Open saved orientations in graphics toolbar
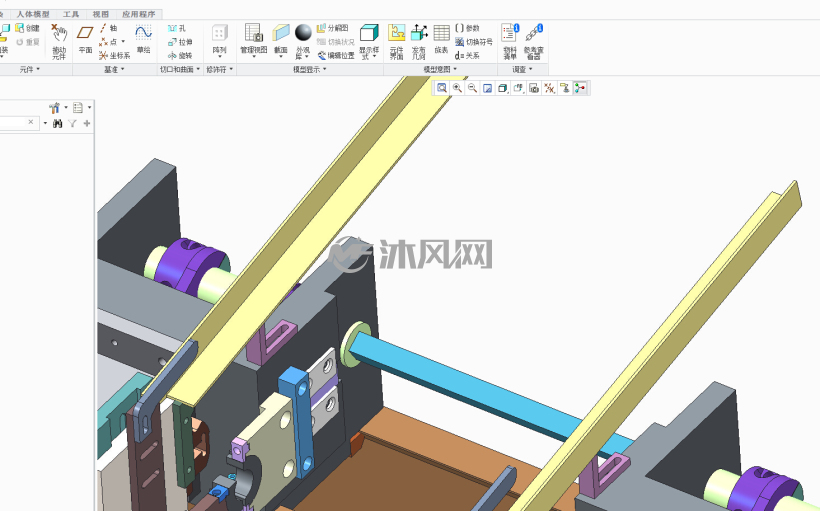 518,88
